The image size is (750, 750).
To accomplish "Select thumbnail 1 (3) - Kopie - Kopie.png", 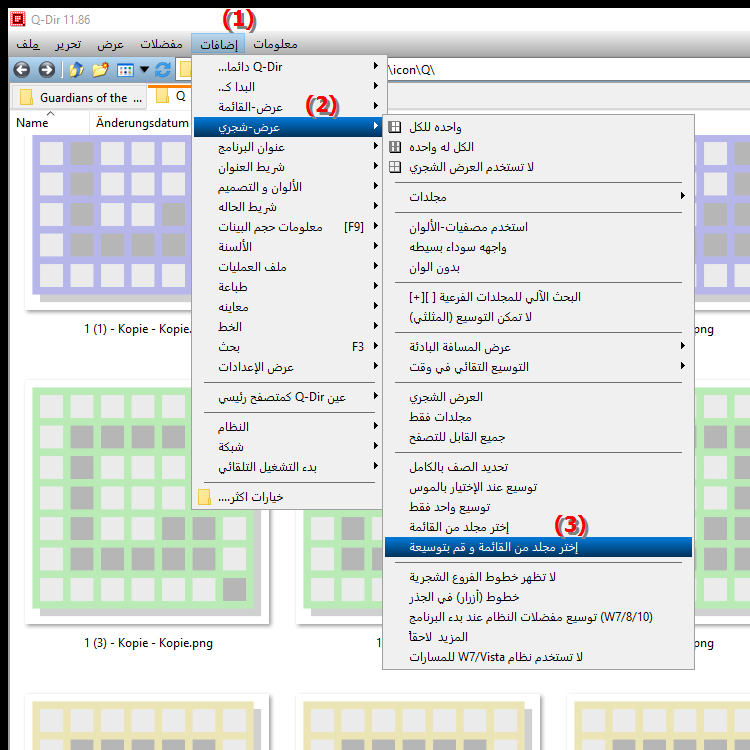I will tap(148, 502).
